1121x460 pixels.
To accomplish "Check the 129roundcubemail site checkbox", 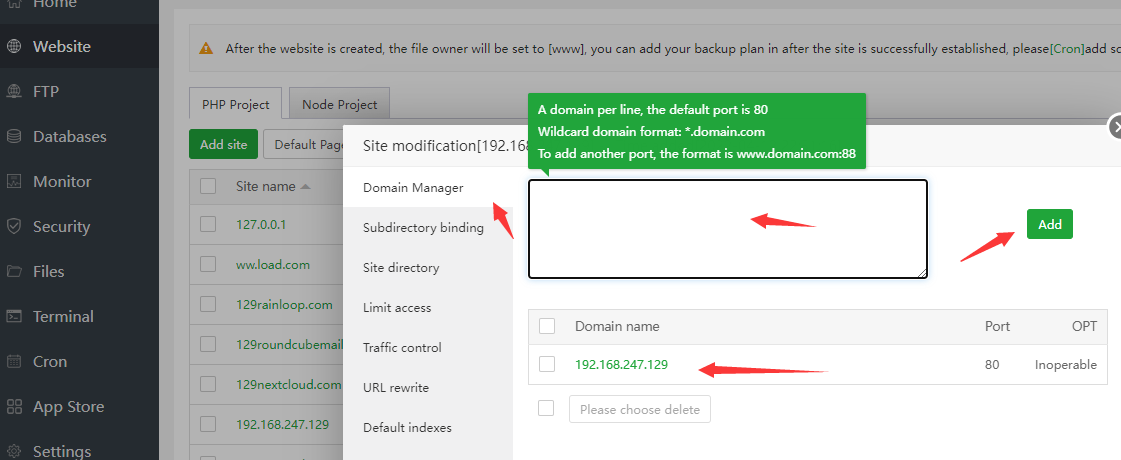I will pyautogui.click(x=208, y=344).
